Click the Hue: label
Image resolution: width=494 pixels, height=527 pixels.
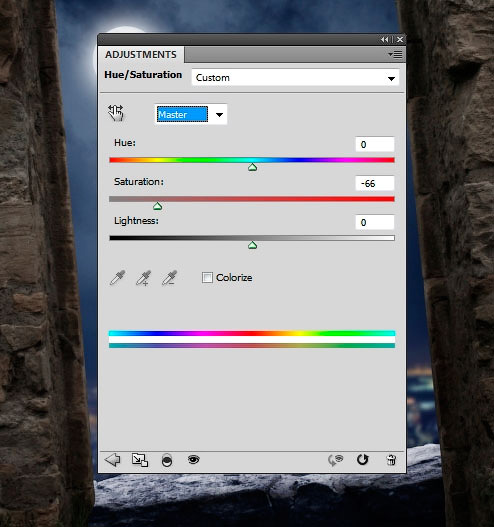pyautogui.click(x=125, y=143)
